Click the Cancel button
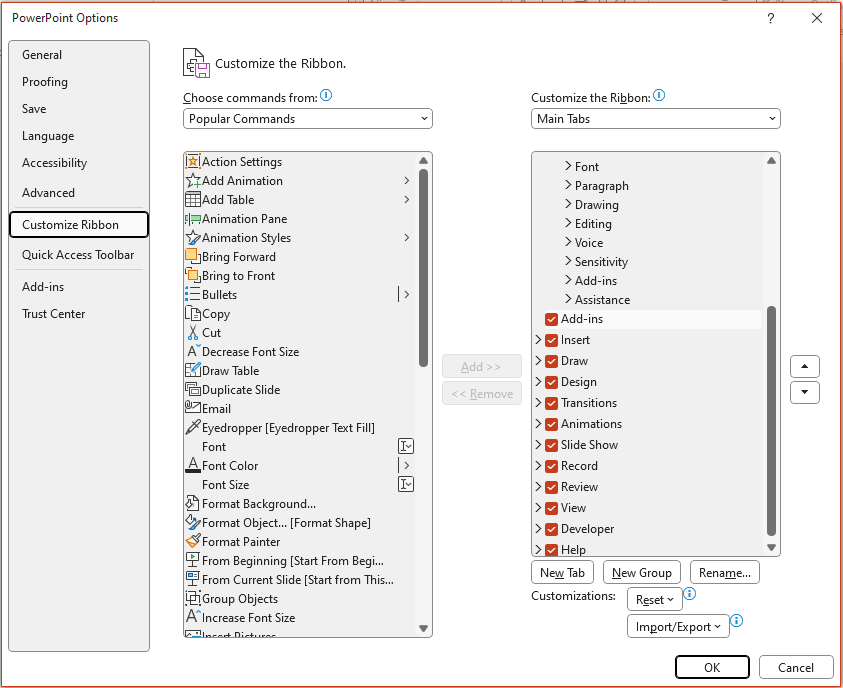Viewport: 843px width, 688px height. coord(796,668)
